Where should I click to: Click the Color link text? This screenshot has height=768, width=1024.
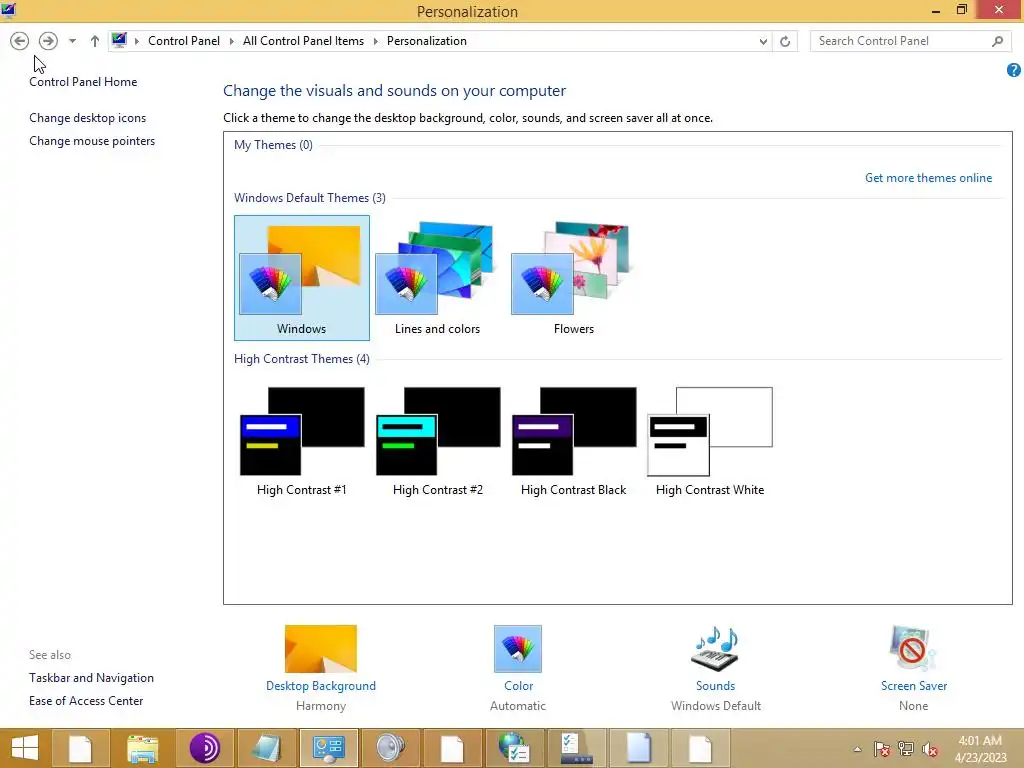click(519, 686)
